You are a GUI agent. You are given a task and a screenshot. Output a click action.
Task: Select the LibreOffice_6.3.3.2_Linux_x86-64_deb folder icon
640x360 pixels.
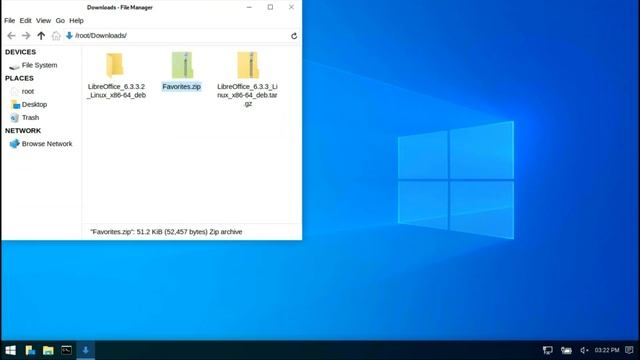[x=115, y=65]
